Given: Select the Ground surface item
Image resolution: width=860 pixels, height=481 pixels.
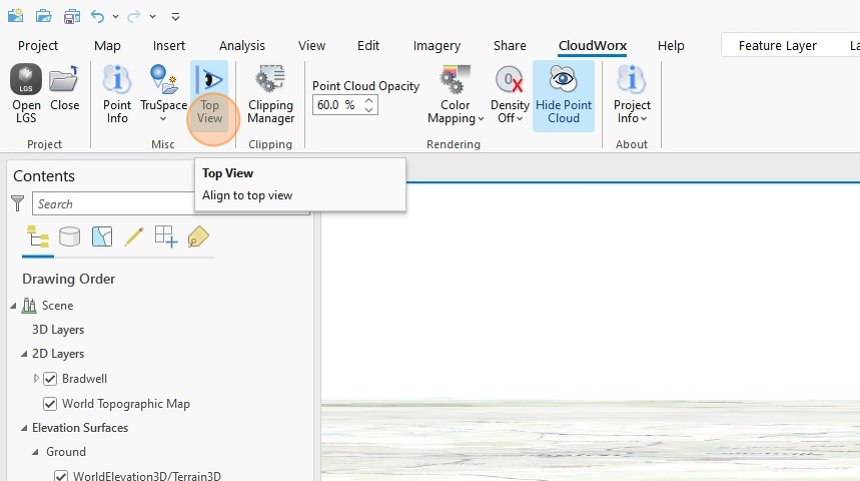Looking at the screenshot, I should [x=66, y=452].
